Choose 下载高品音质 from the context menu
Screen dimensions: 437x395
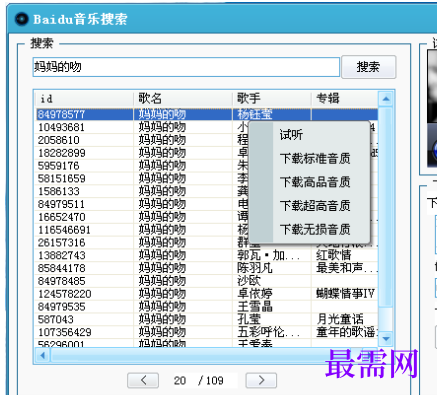coord(315,182)
